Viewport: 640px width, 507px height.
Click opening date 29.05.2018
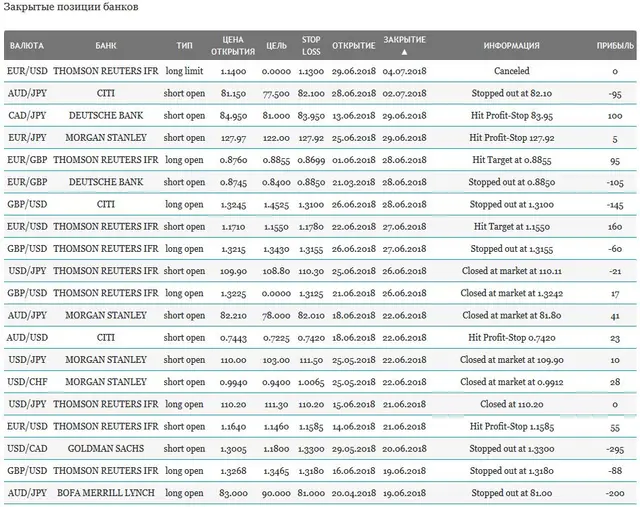pyautogui.click(x=353, y=449)
